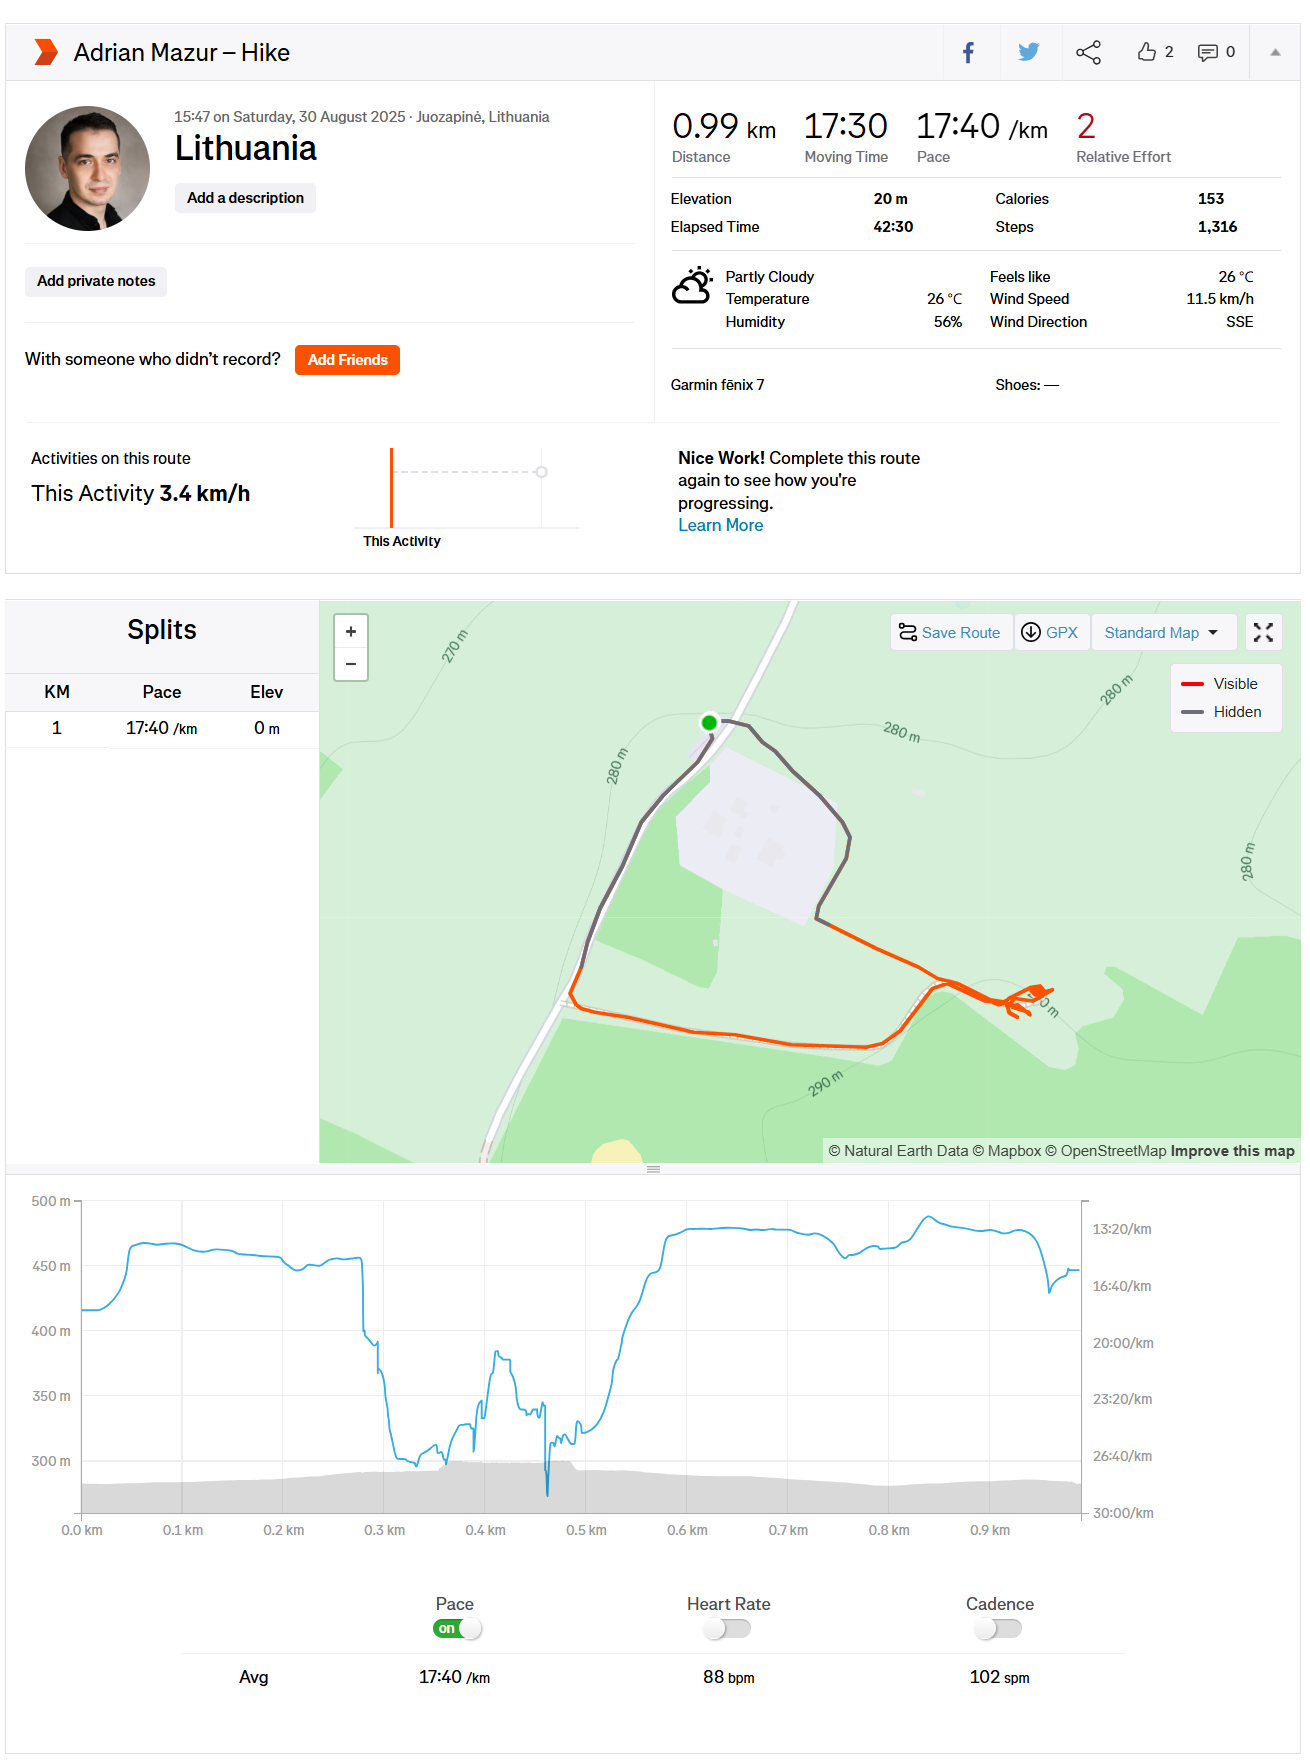
Task: Give kudos with thumbs-up icon
Action: [x=1147, y=52]
